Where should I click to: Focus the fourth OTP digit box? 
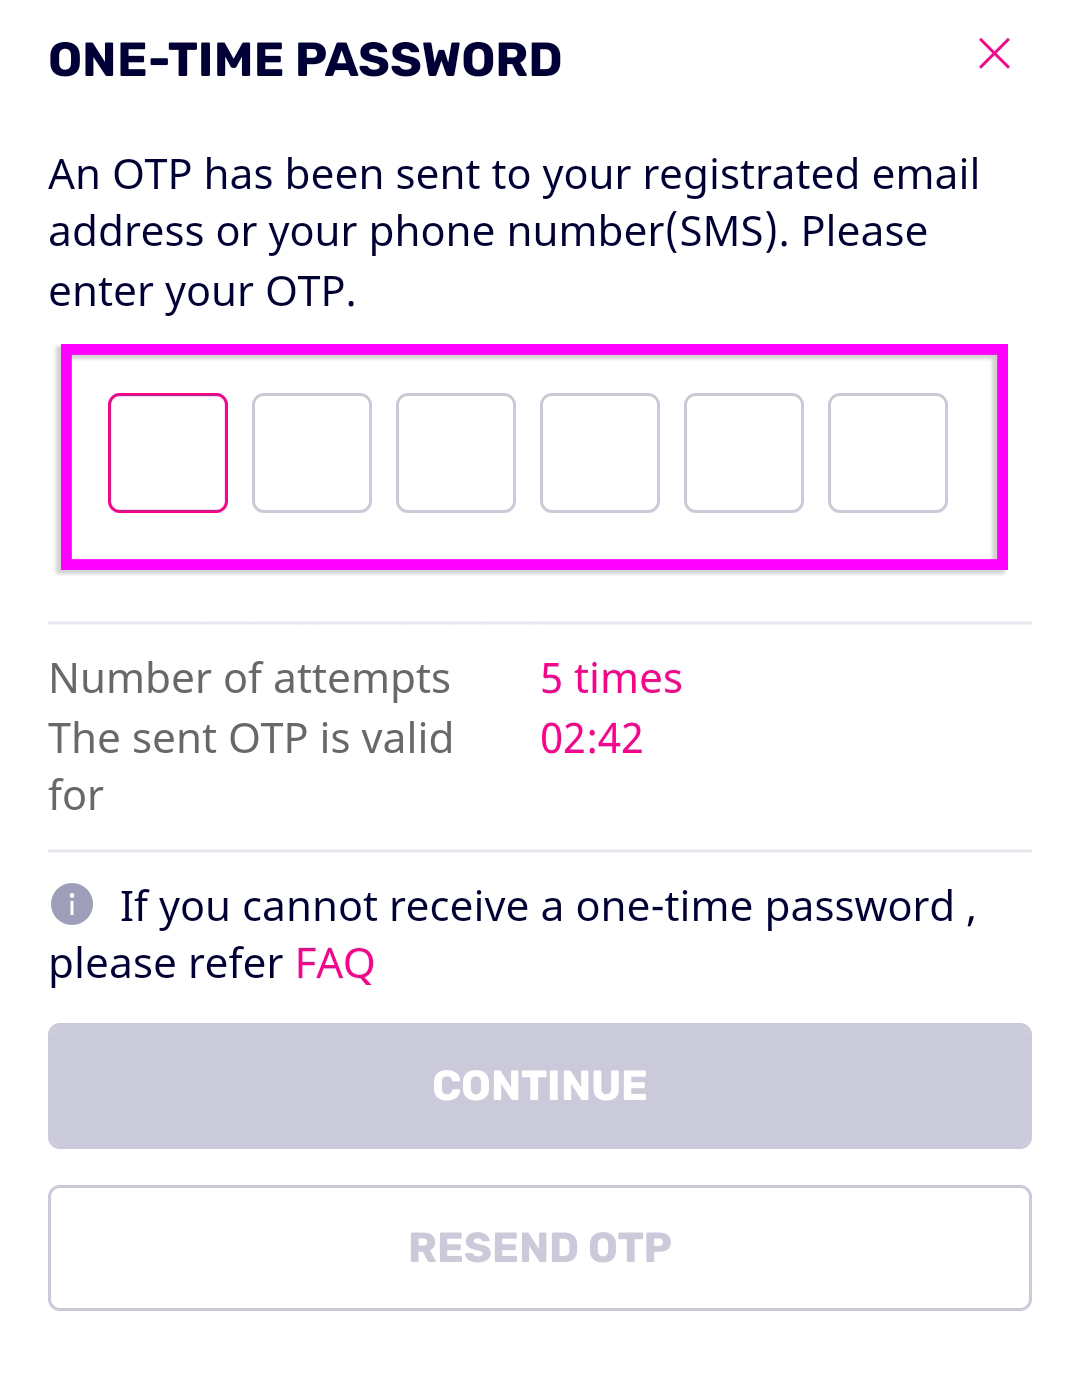tap(600, 453)
